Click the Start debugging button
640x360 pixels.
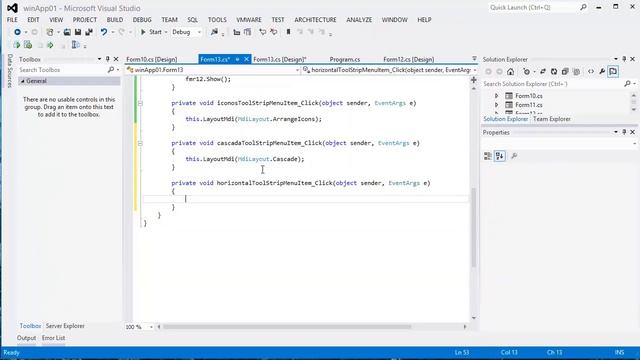coord(151,32)
